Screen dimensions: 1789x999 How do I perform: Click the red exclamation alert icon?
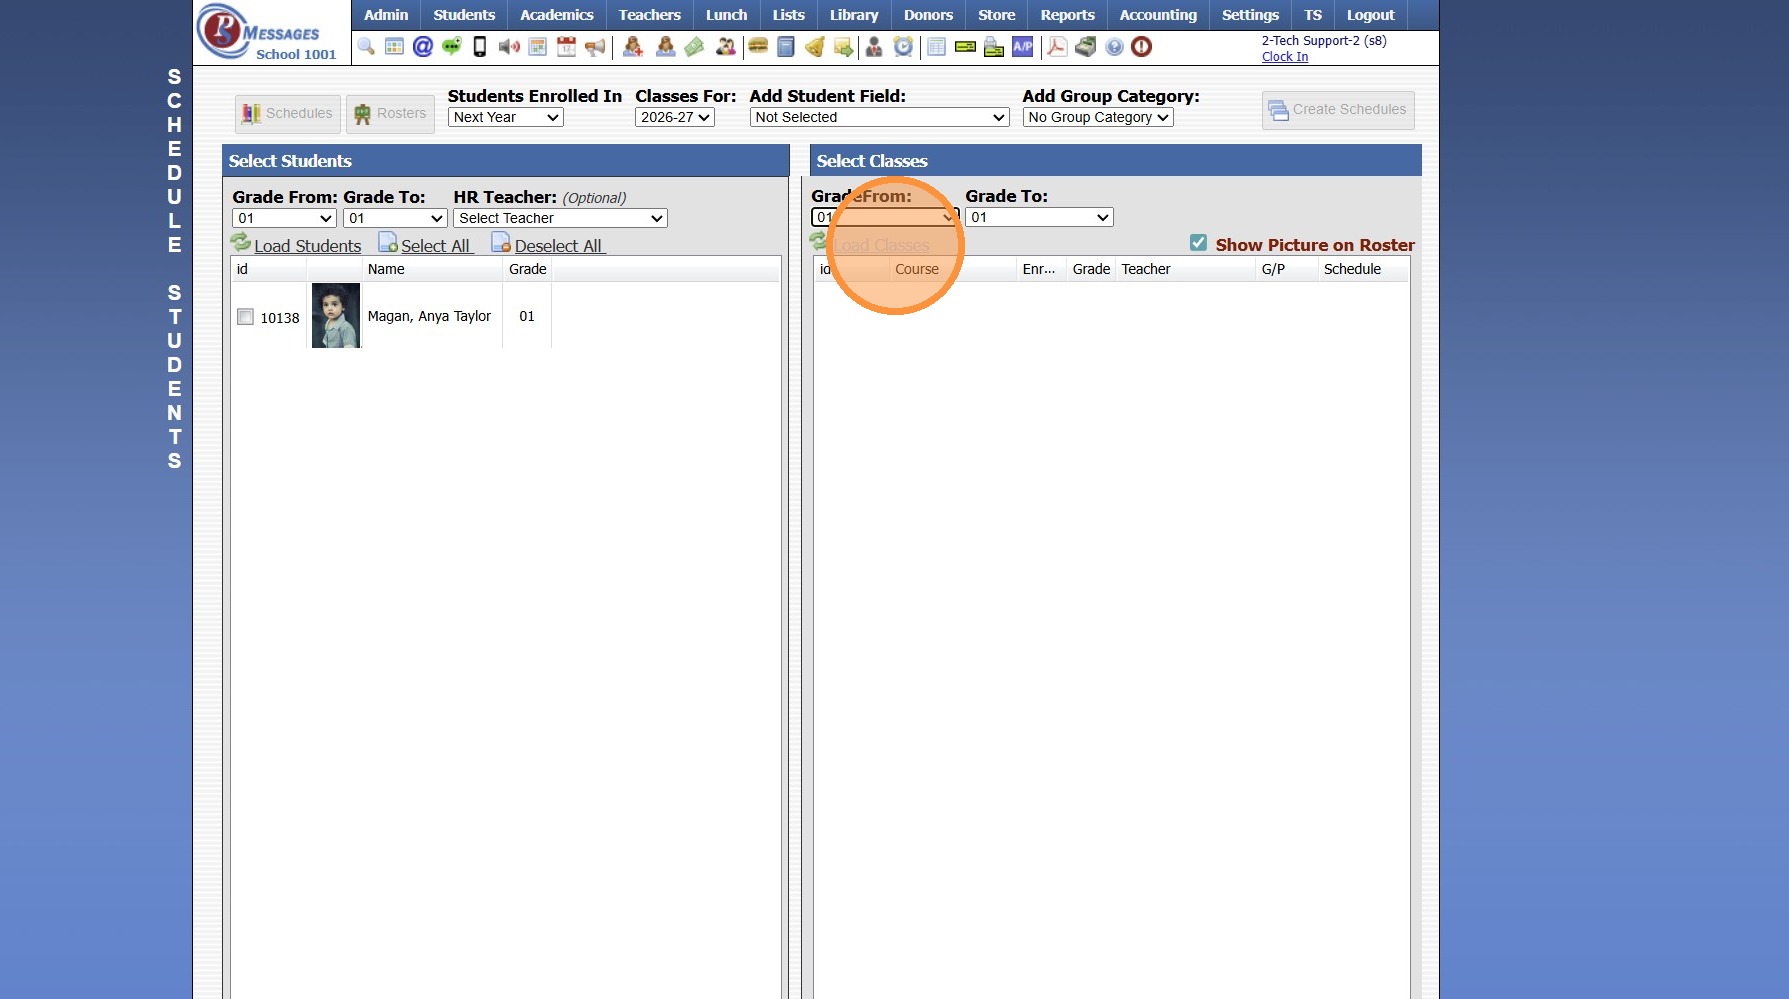[1142, 47]
